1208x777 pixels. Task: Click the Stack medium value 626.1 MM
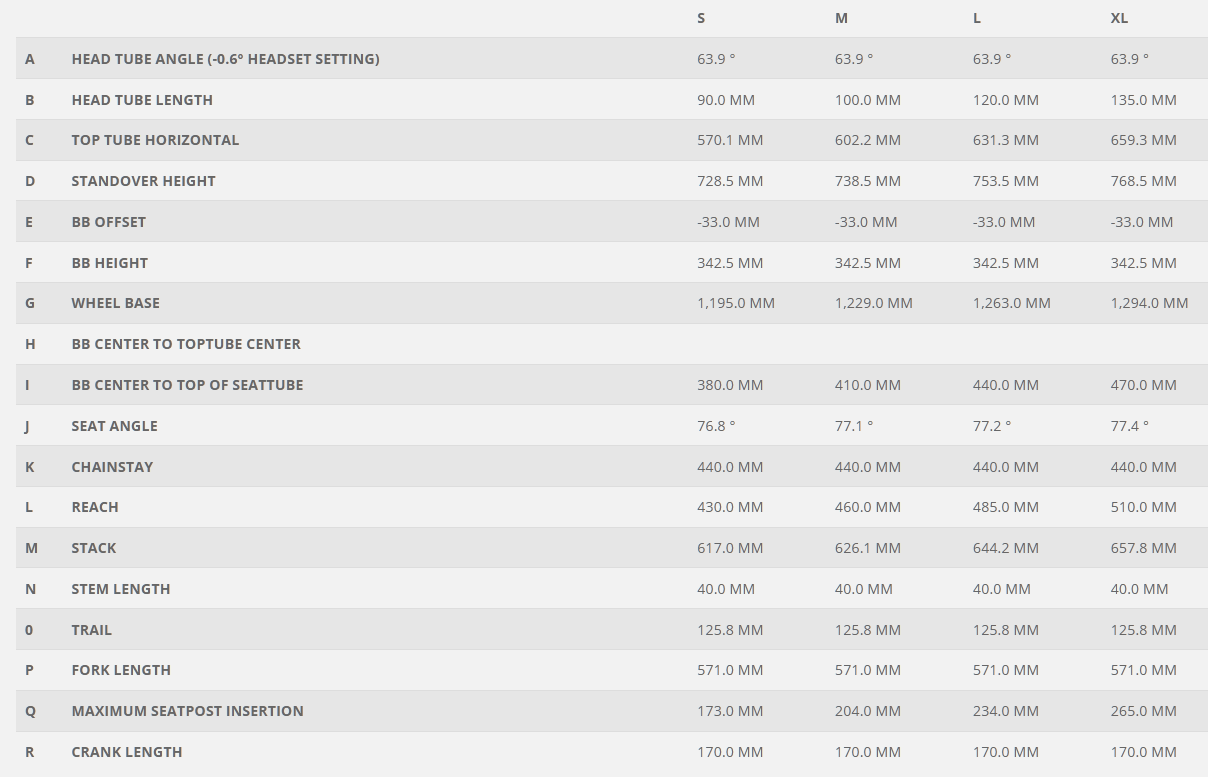click(x=868, y=548)
